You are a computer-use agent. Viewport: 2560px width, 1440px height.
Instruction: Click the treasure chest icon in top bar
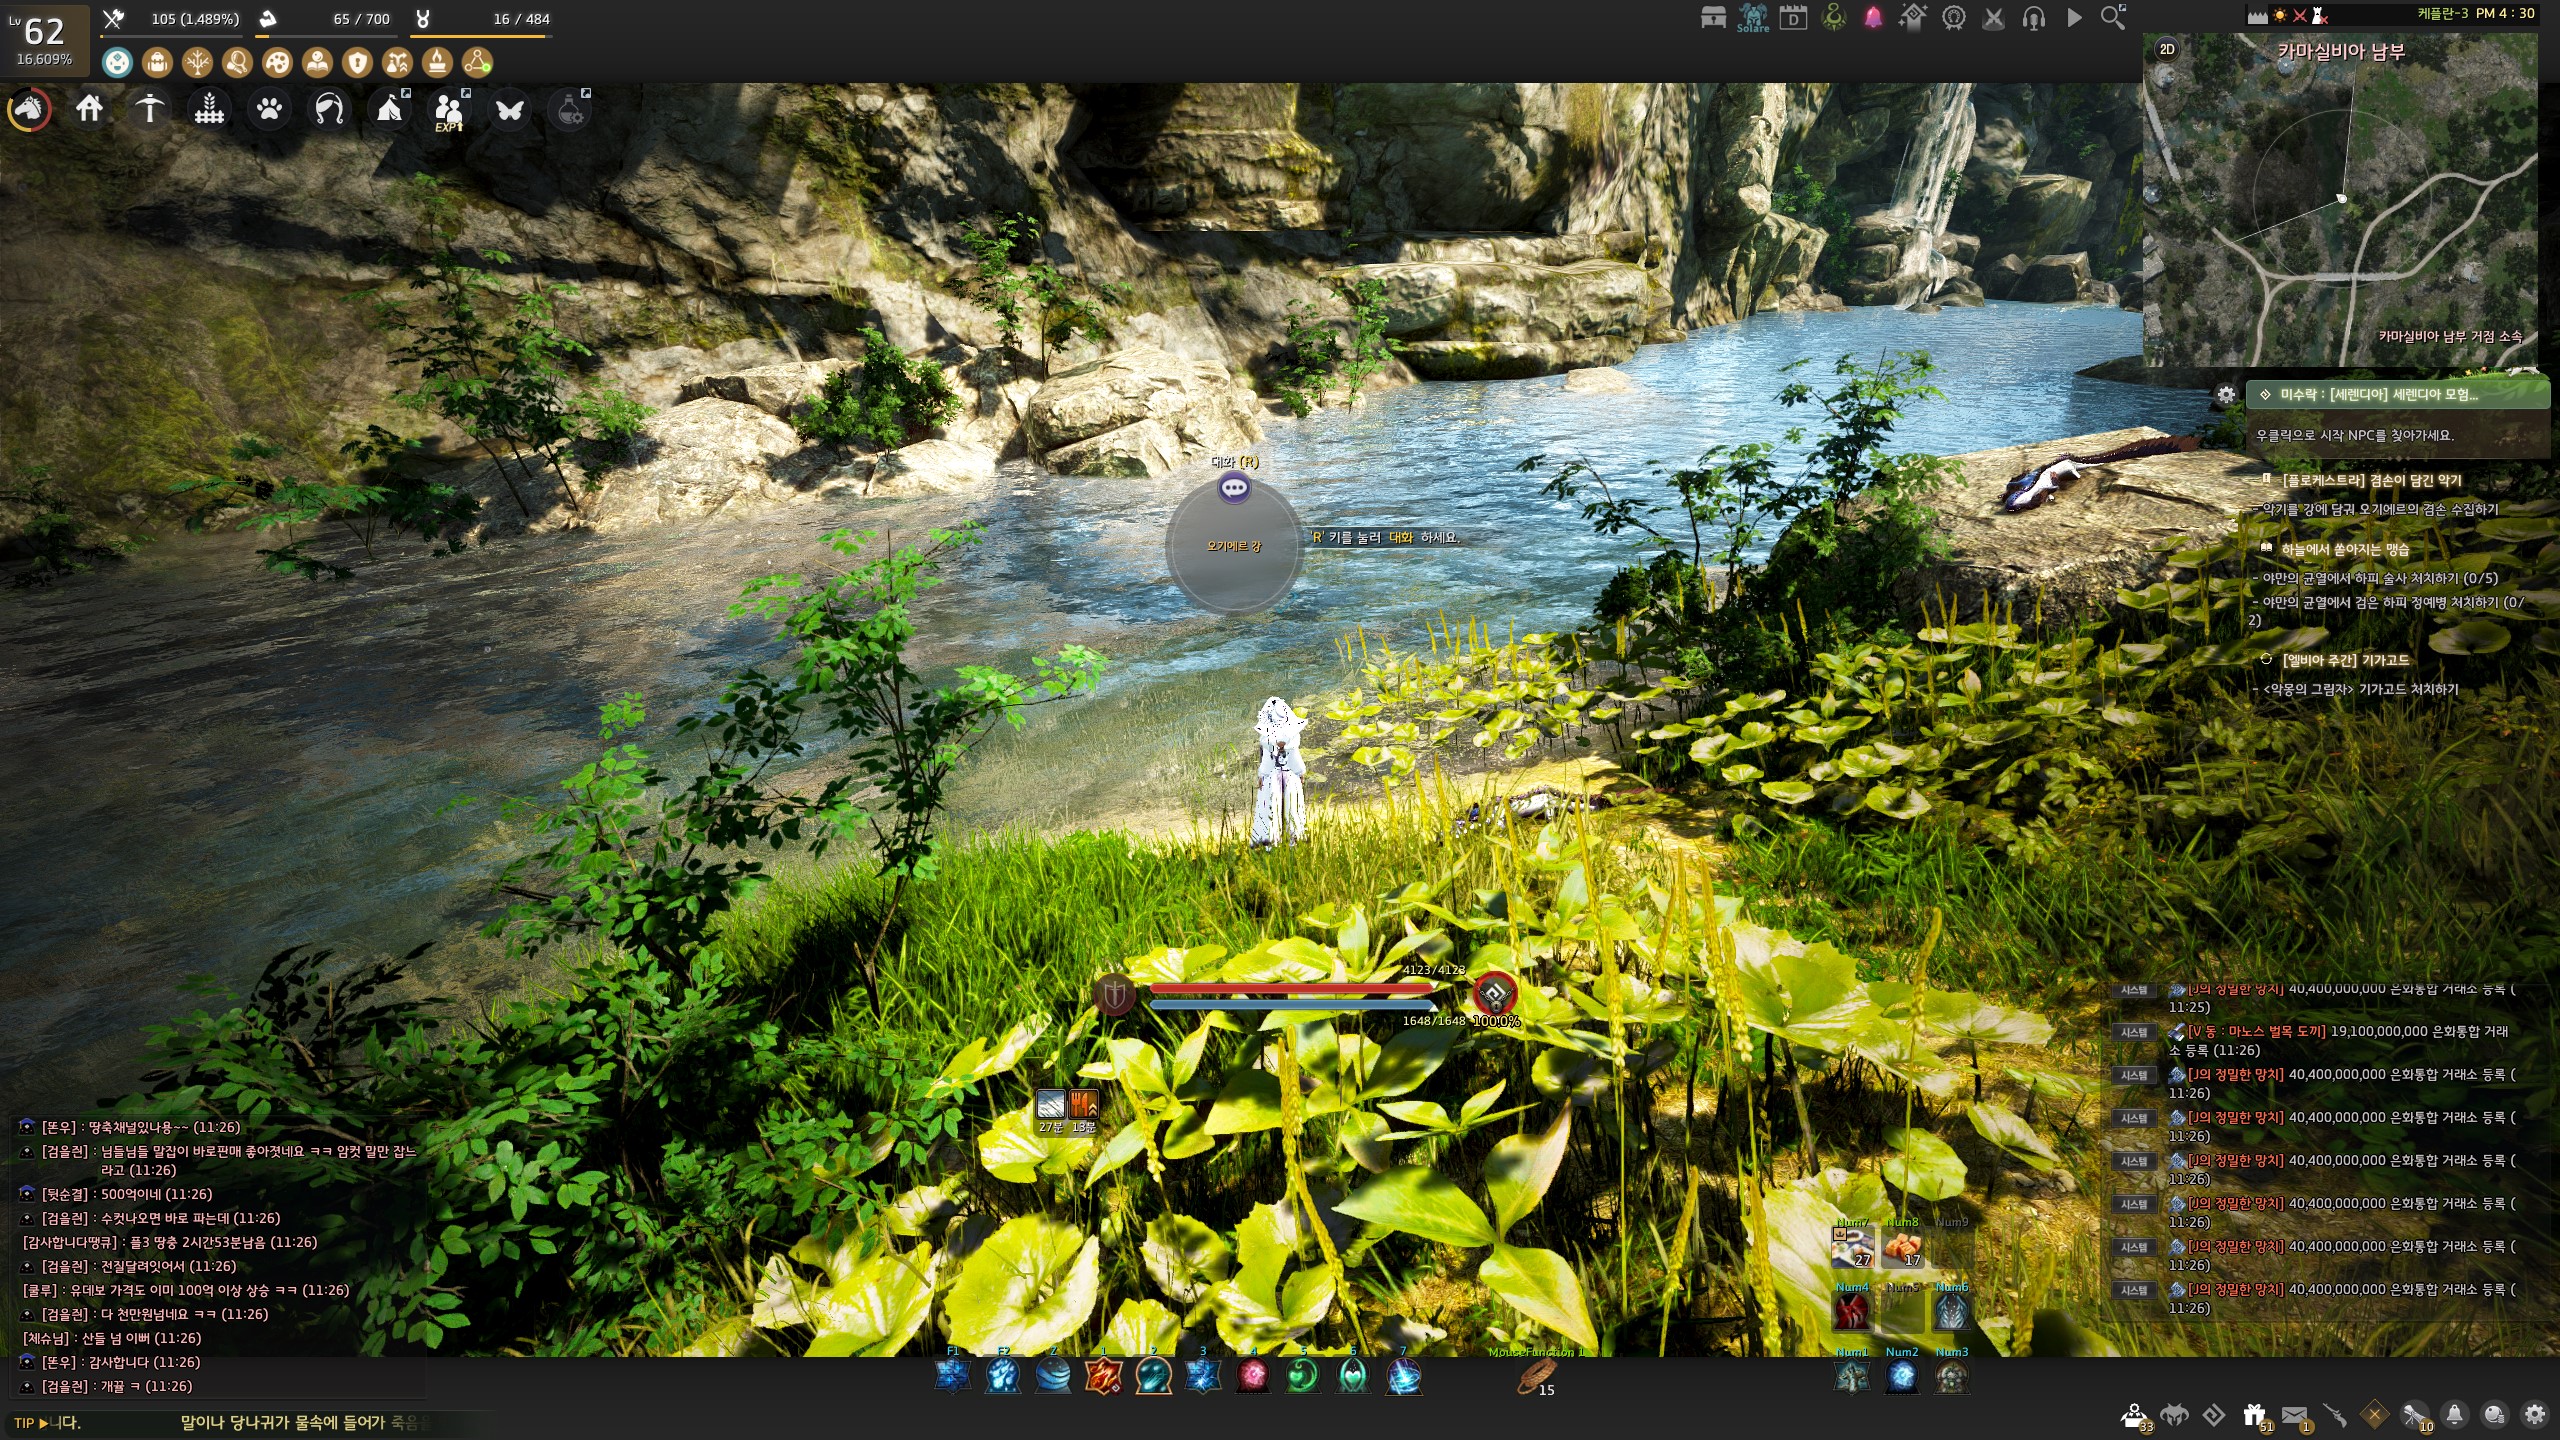tap(1713, 18)
